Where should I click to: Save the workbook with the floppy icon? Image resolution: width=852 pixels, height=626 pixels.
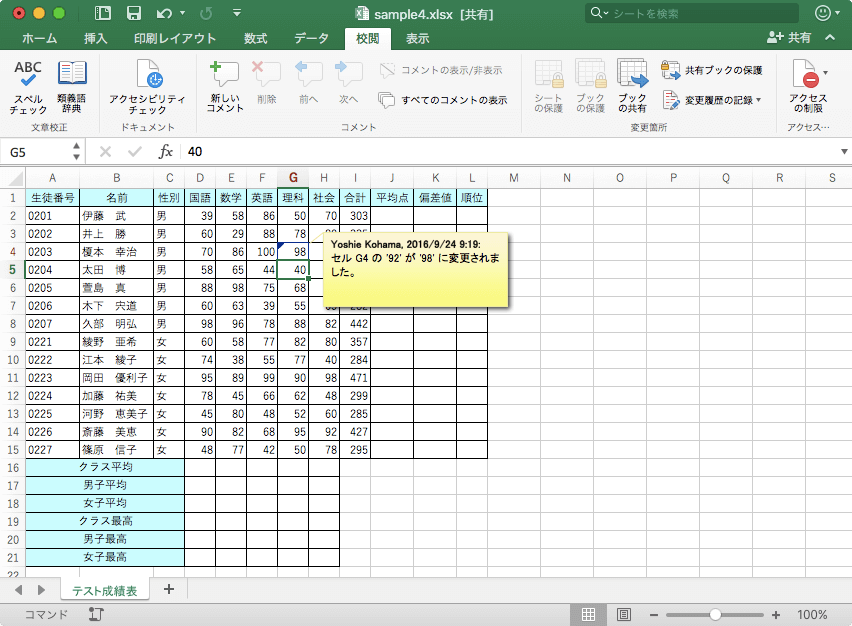[134, 13]
